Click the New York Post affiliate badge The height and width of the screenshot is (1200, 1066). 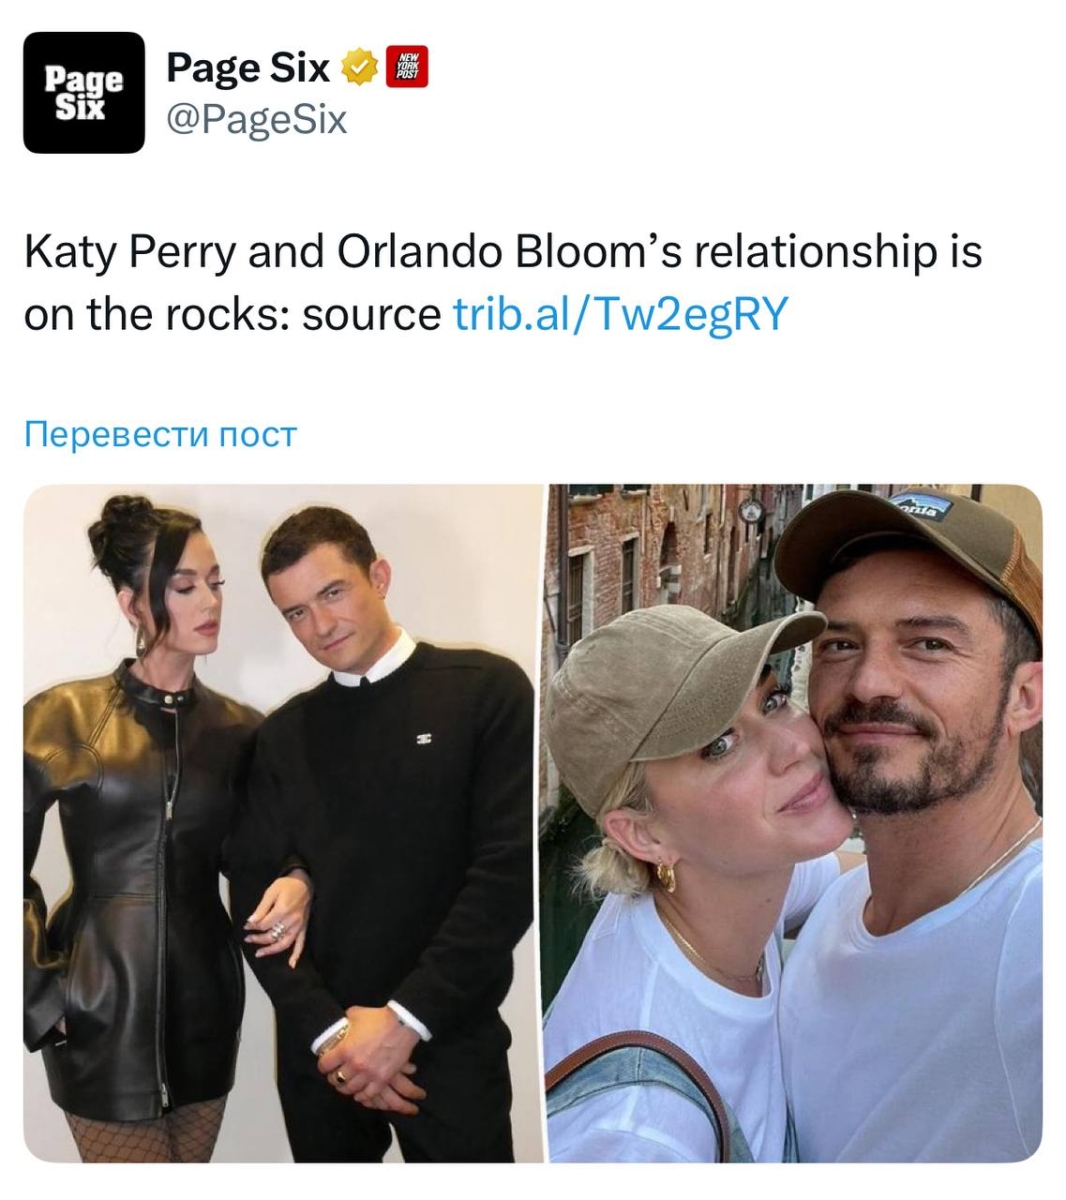pos(407,68)
